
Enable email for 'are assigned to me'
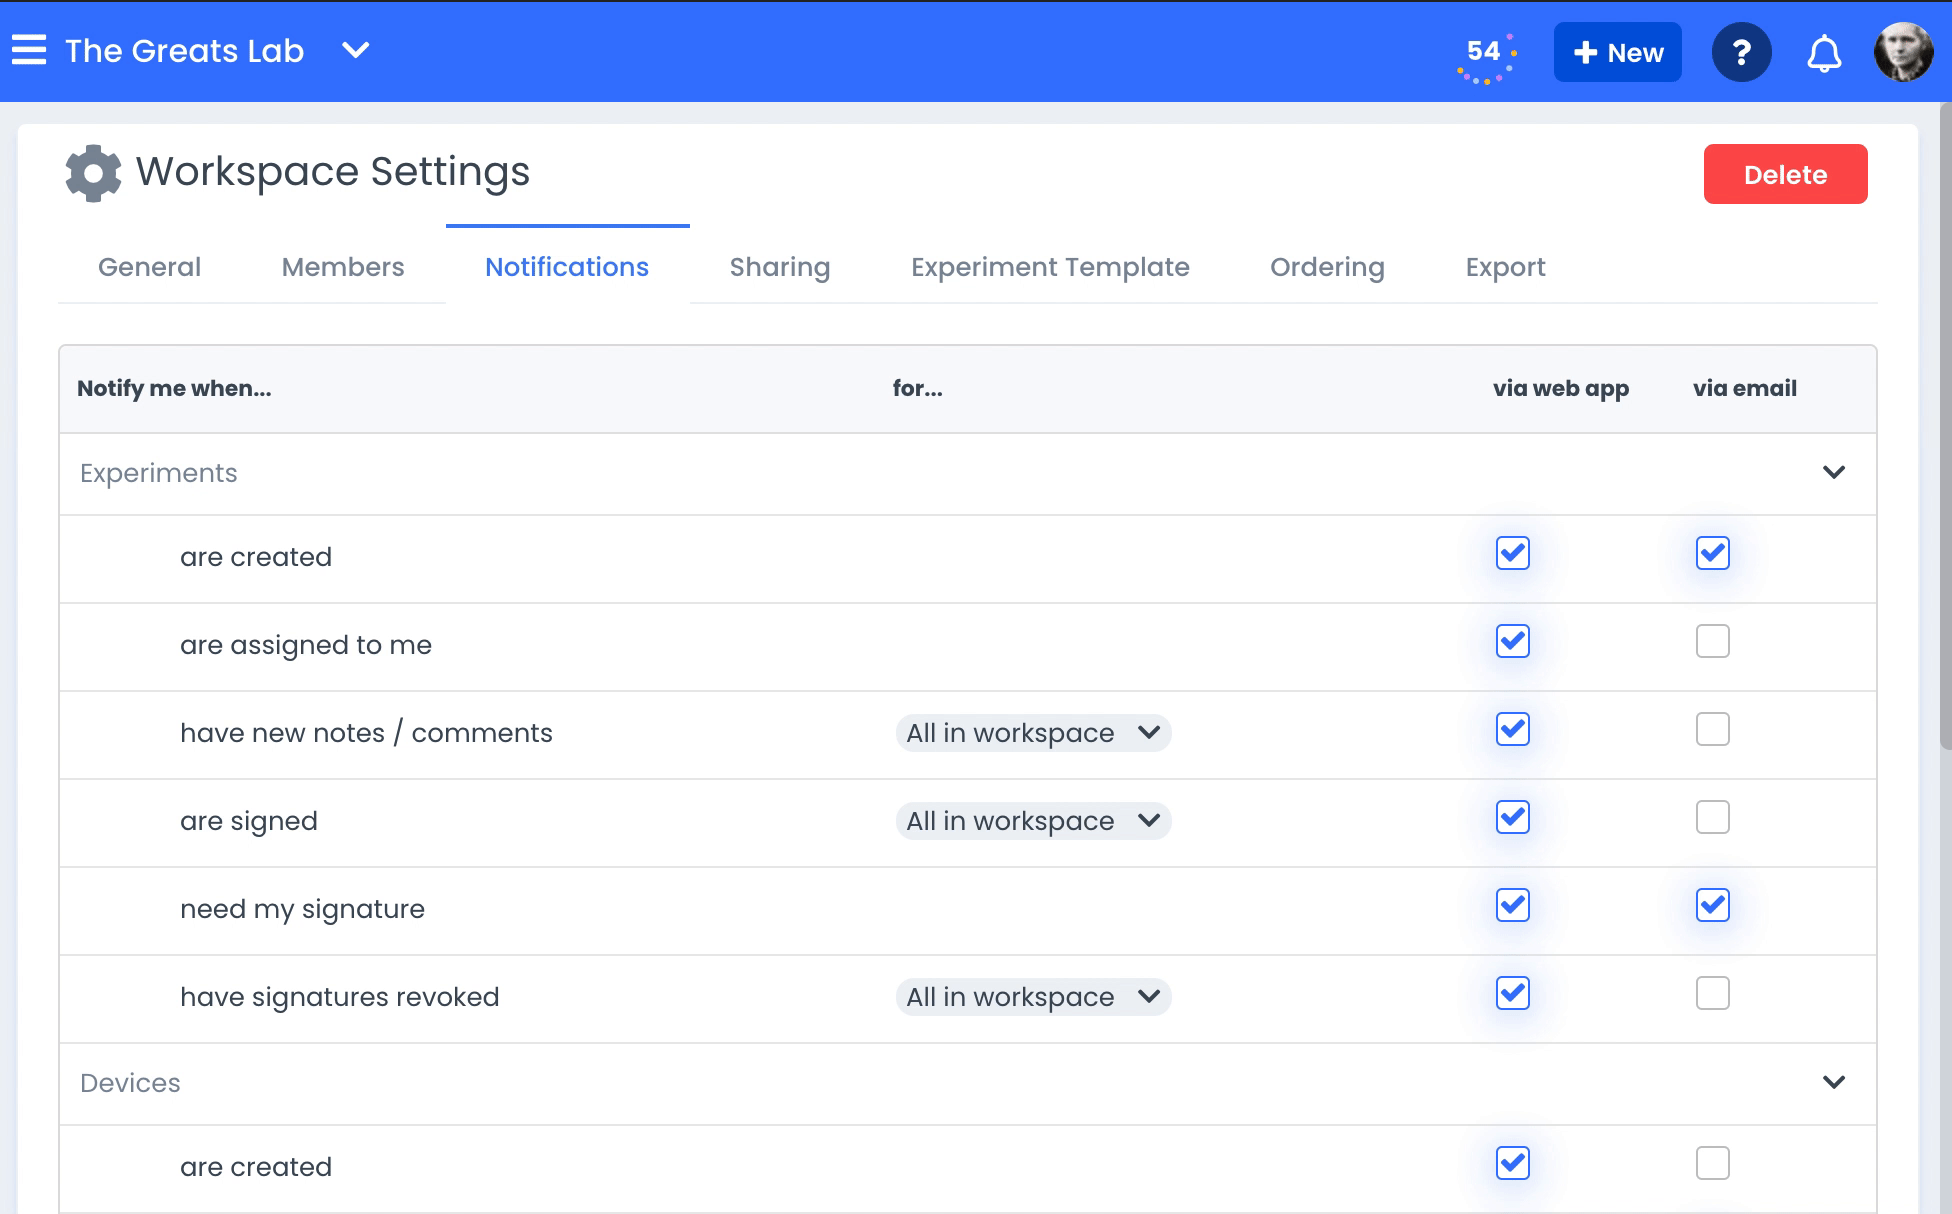point(1712,641)
